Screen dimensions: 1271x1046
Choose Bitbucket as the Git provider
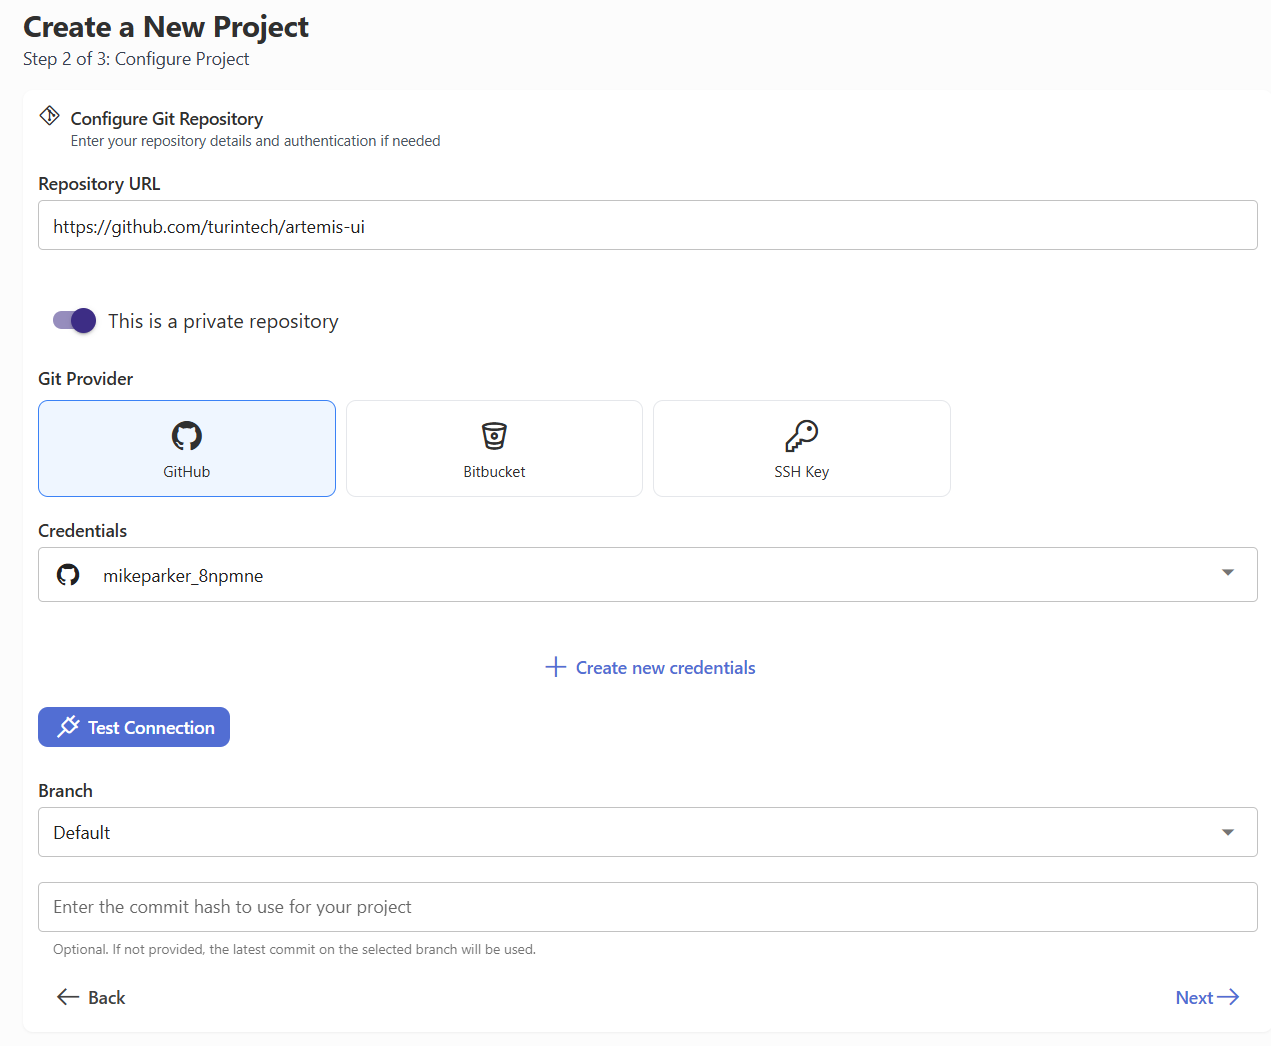click(494, 448)
